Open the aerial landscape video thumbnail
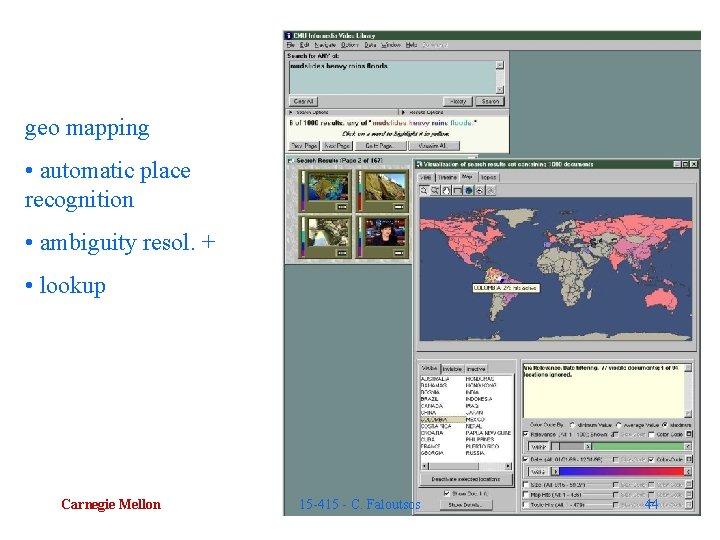Screen dimensions: 720x540 pos(328,232)
